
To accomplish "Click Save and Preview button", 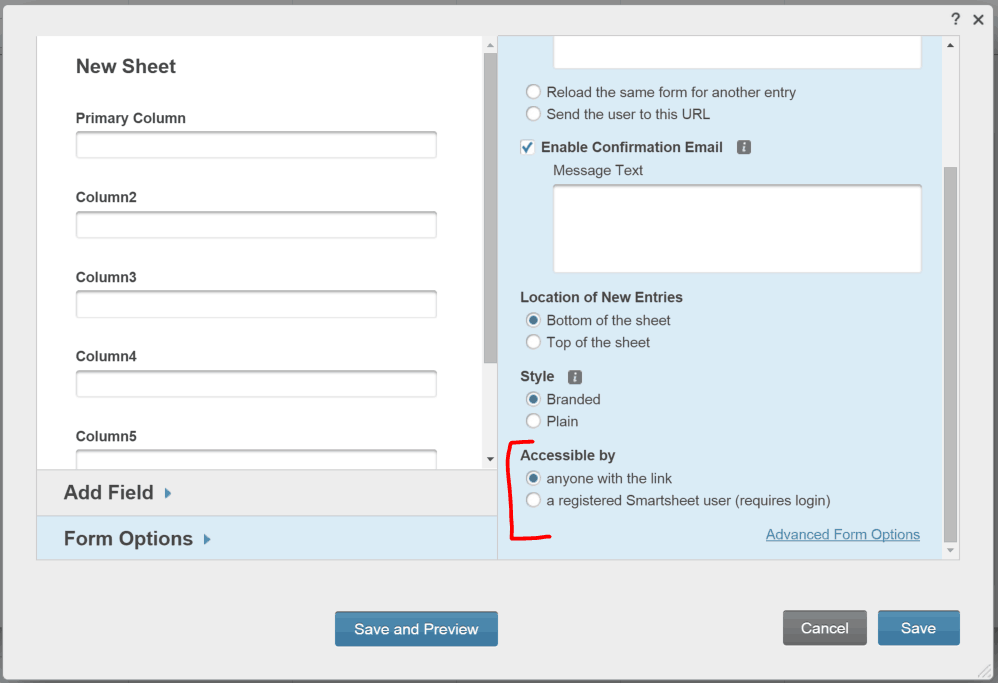I will pyautogui.click(x=416, y=629).
